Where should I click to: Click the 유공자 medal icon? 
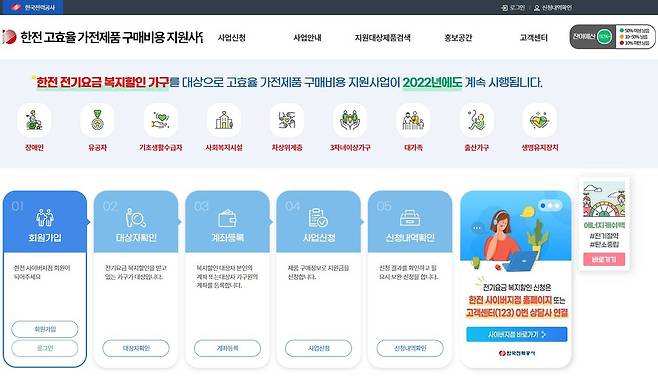[97, 120]
